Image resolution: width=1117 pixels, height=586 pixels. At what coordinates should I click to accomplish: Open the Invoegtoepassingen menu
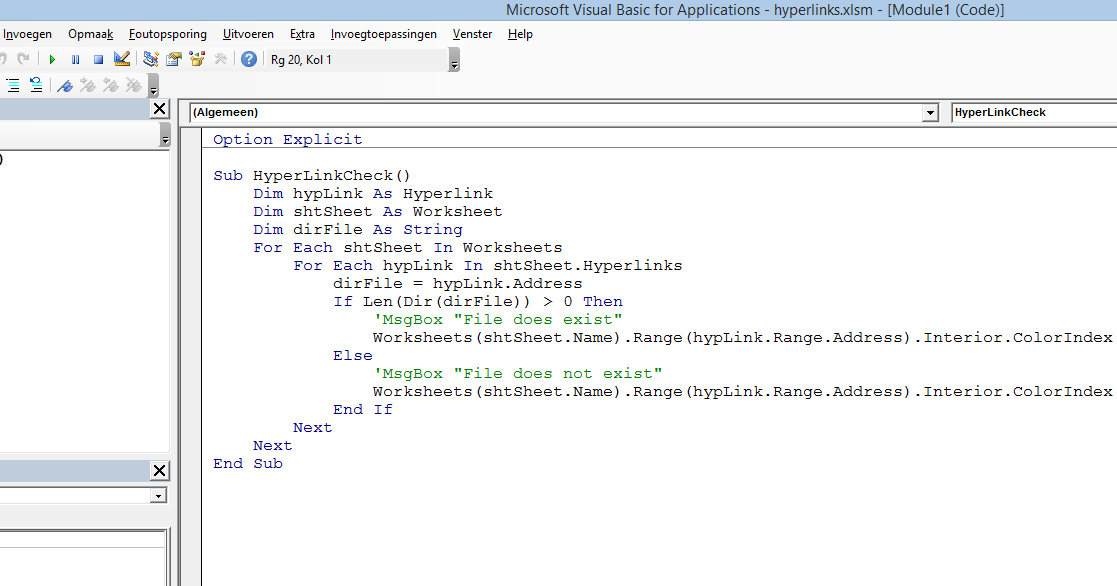(383, 34)
